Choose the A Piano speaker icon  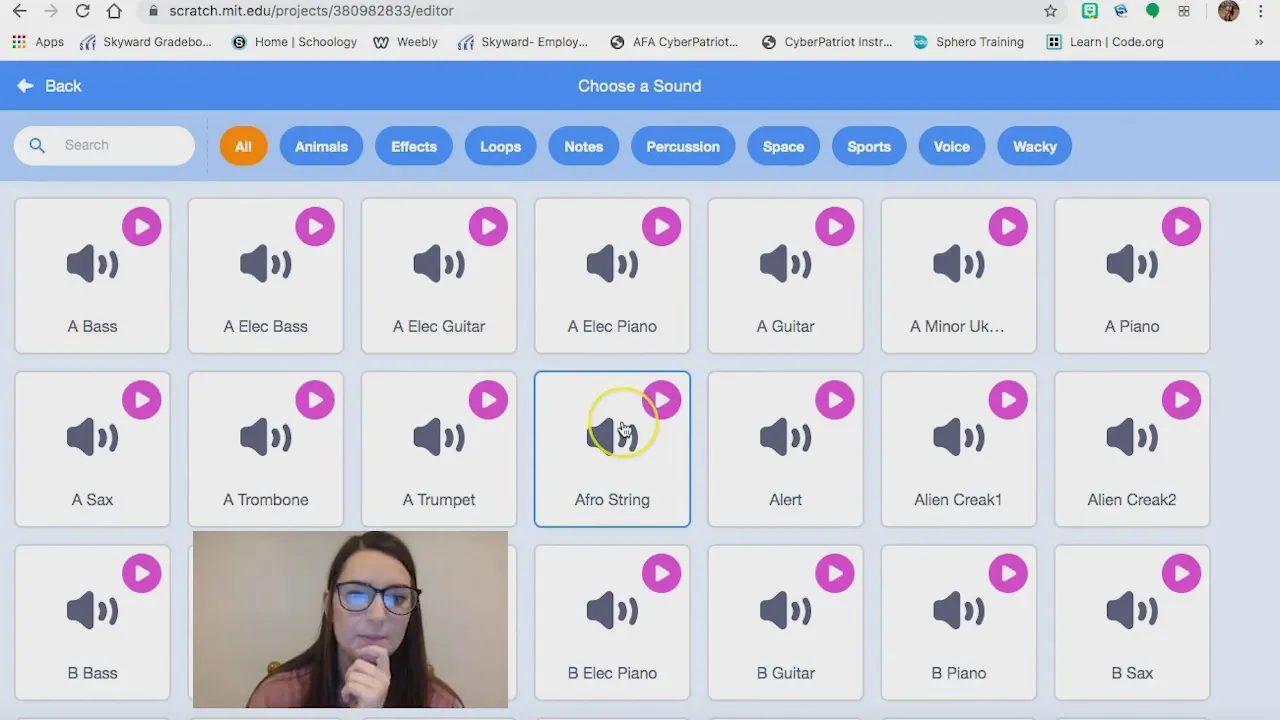point(1132,264)
